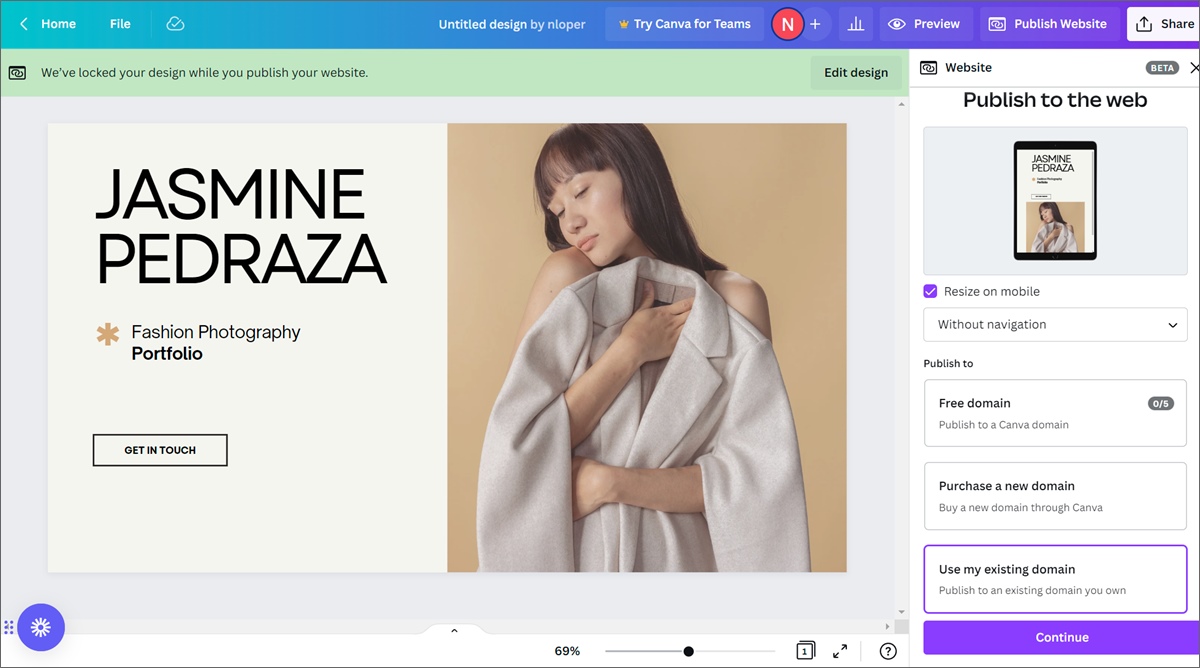Open the page list via page count icon
Image resolution: width=1200 pixels, height=668 pixels.
click(x=805, y=650)
